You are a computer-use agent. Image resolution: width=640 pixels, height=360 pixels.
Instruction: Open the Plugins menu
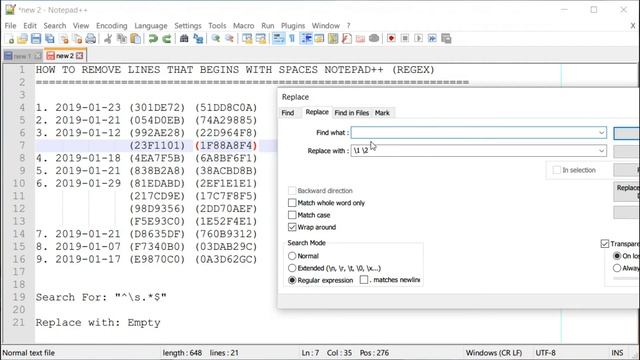pos(293,26)
